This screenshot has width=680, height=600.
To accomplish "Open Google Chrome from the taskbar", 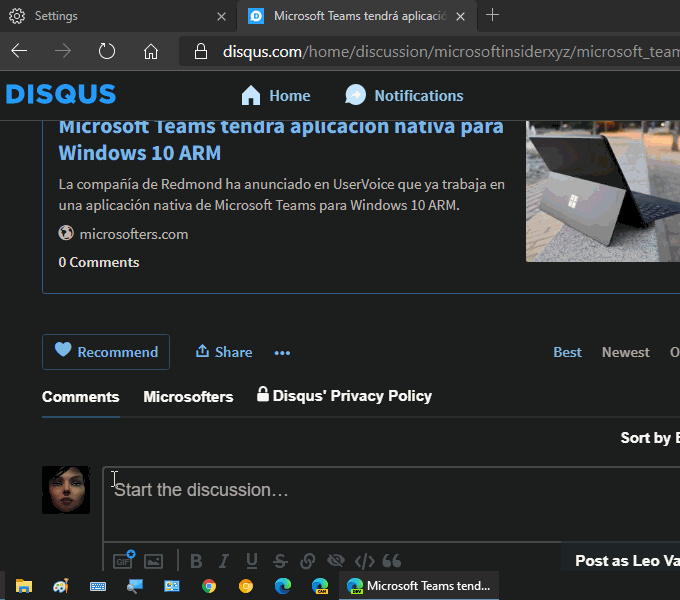I will [209, 586].
